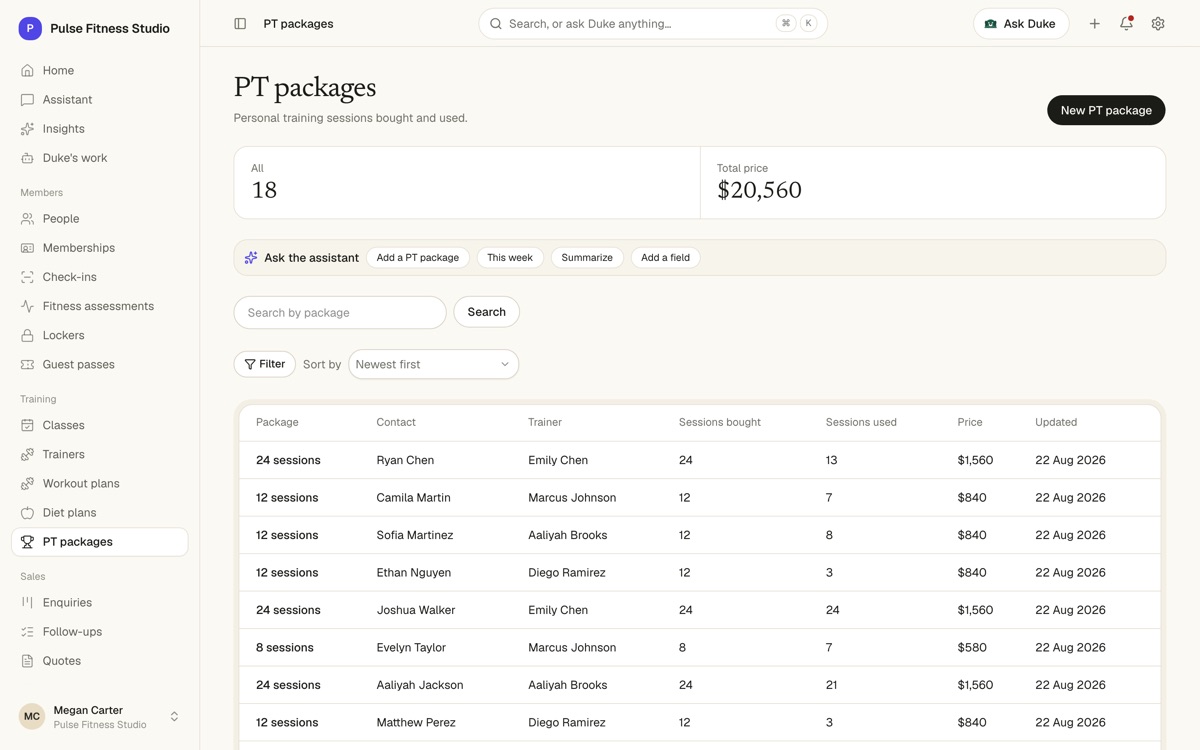Click the Trainers dumbbell icon
Image resolution: width=1200 pixels, height=750 pixels.
[x=27, y=454]
